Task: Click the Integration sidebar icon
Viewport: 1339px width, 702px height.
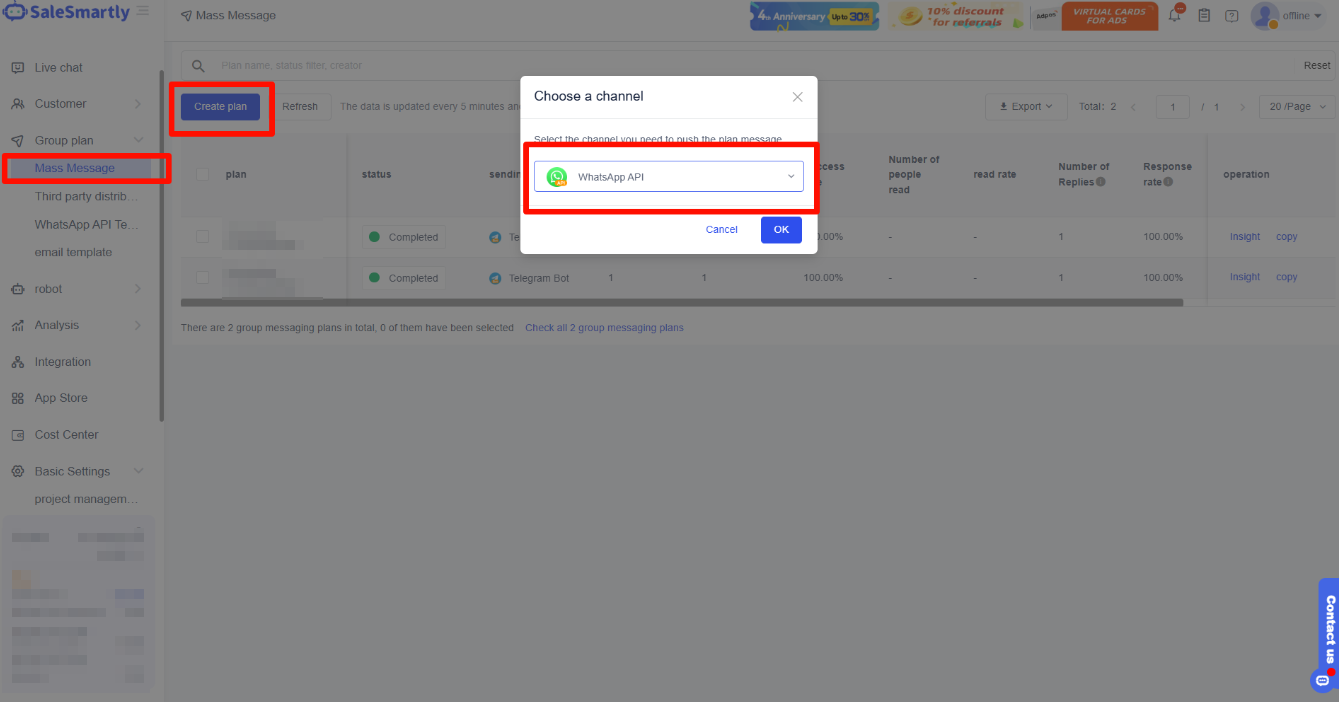Action: [17, 362]
